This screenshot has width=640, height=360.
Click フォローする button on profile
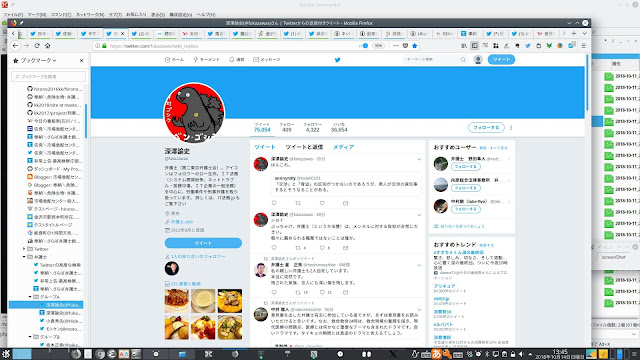[486, 128]
